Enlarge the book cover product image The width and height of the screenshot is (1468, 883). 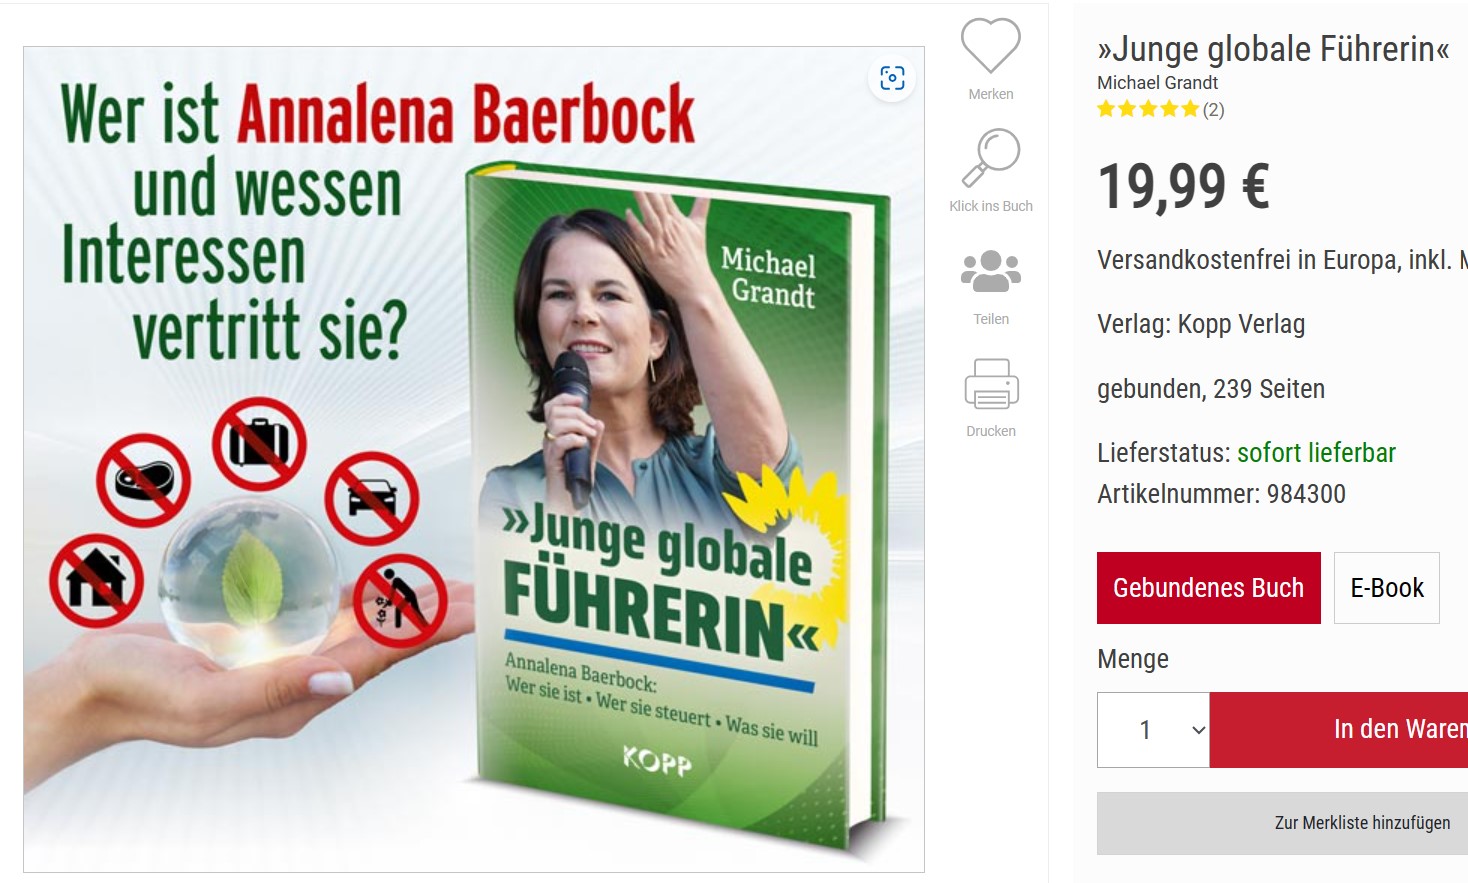pos(474,459)
